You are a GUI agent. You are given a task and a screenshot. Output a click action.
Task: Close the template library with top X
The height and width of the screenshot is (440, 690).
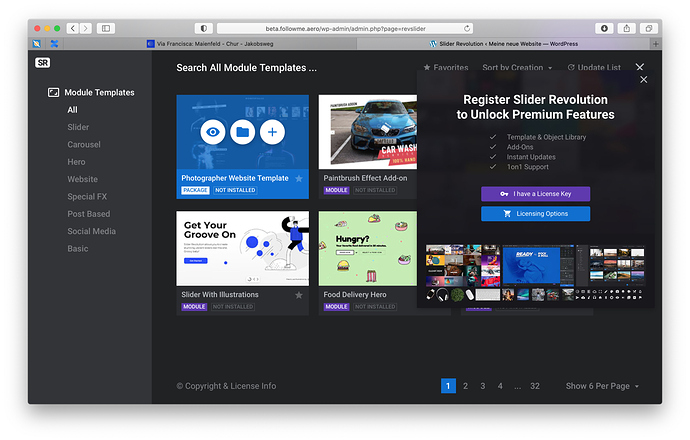[x=640, y=67]
